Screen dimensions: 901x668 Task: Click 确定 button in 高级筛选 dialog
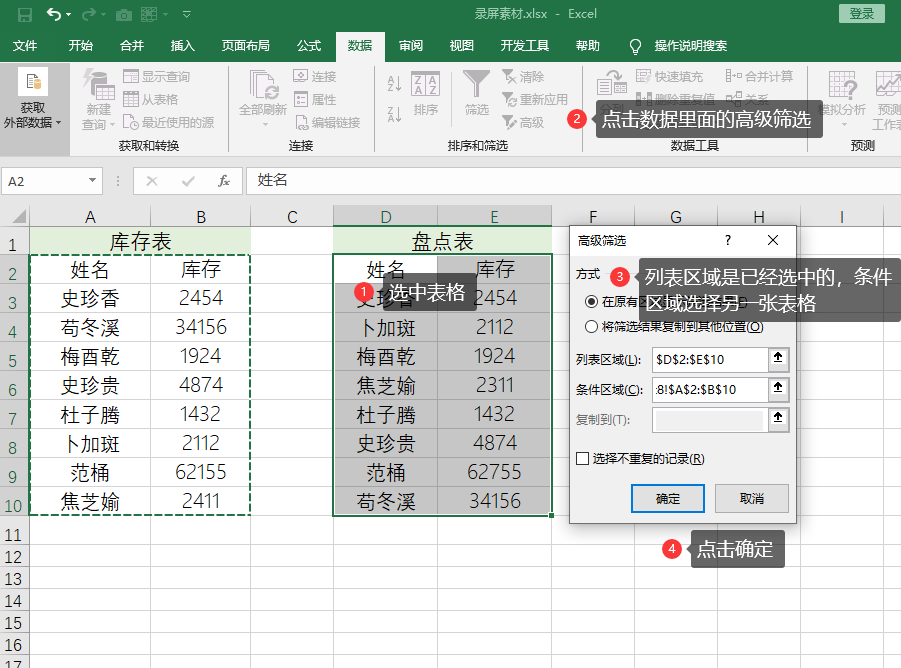(668, 498)
